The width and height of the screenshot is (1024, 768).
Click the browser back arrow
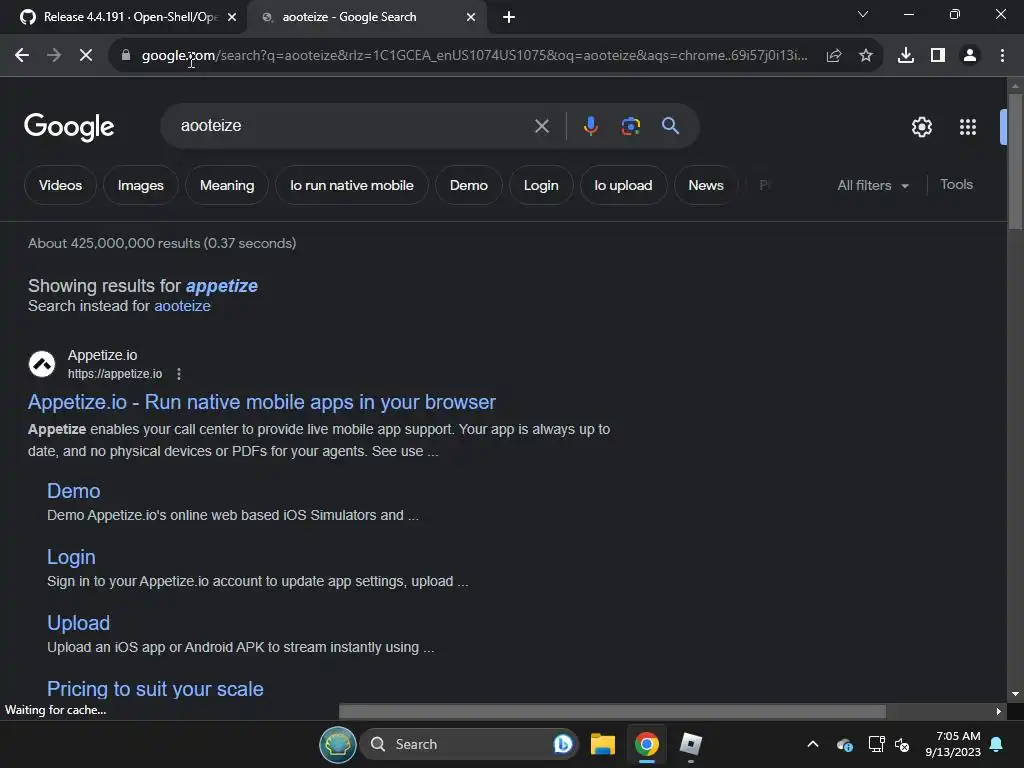click(x=22, y=56)
